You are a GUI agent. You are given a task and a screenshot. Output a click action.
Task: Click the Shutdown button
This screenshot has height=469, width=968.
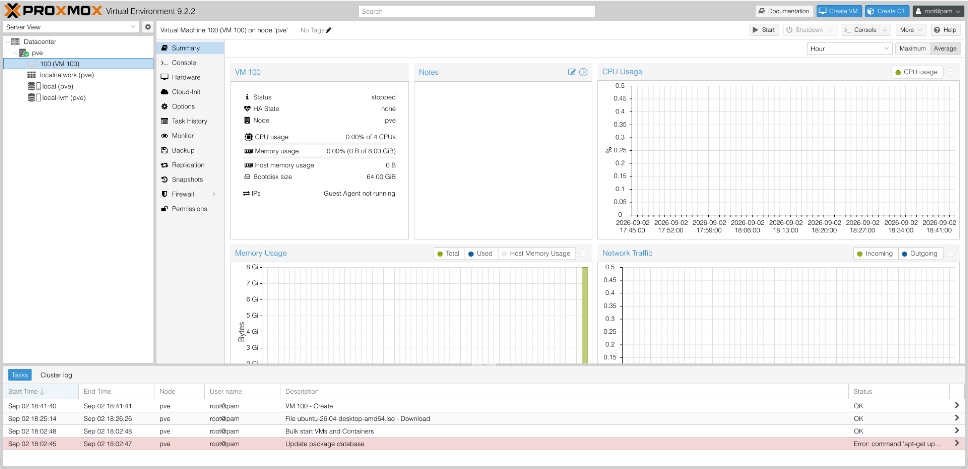click(x=805, y=30)
